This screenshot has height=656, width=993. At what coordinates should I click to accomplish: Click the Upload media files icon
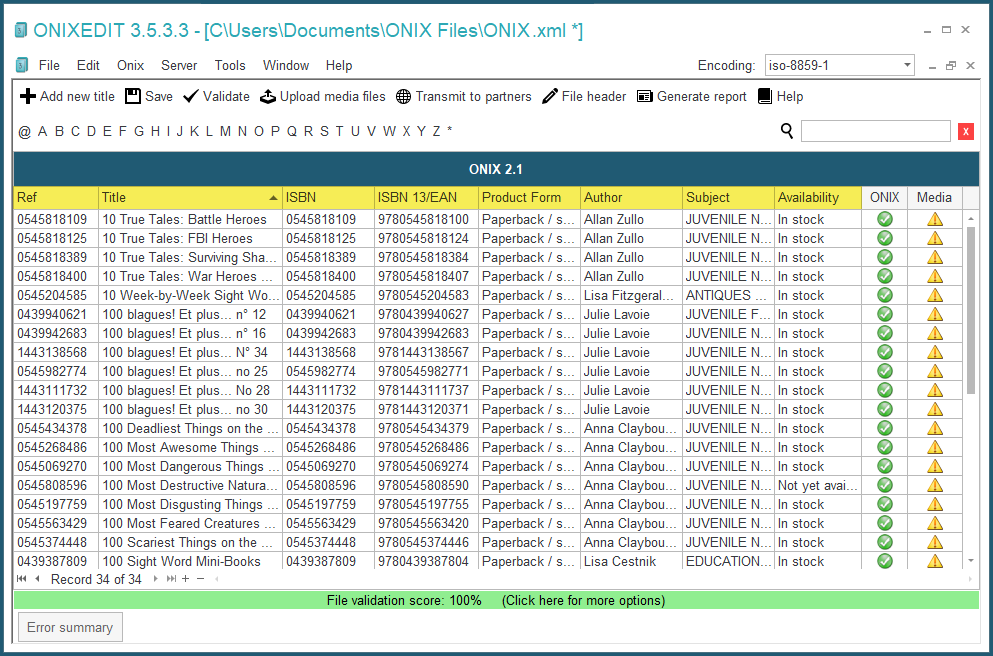268,96
